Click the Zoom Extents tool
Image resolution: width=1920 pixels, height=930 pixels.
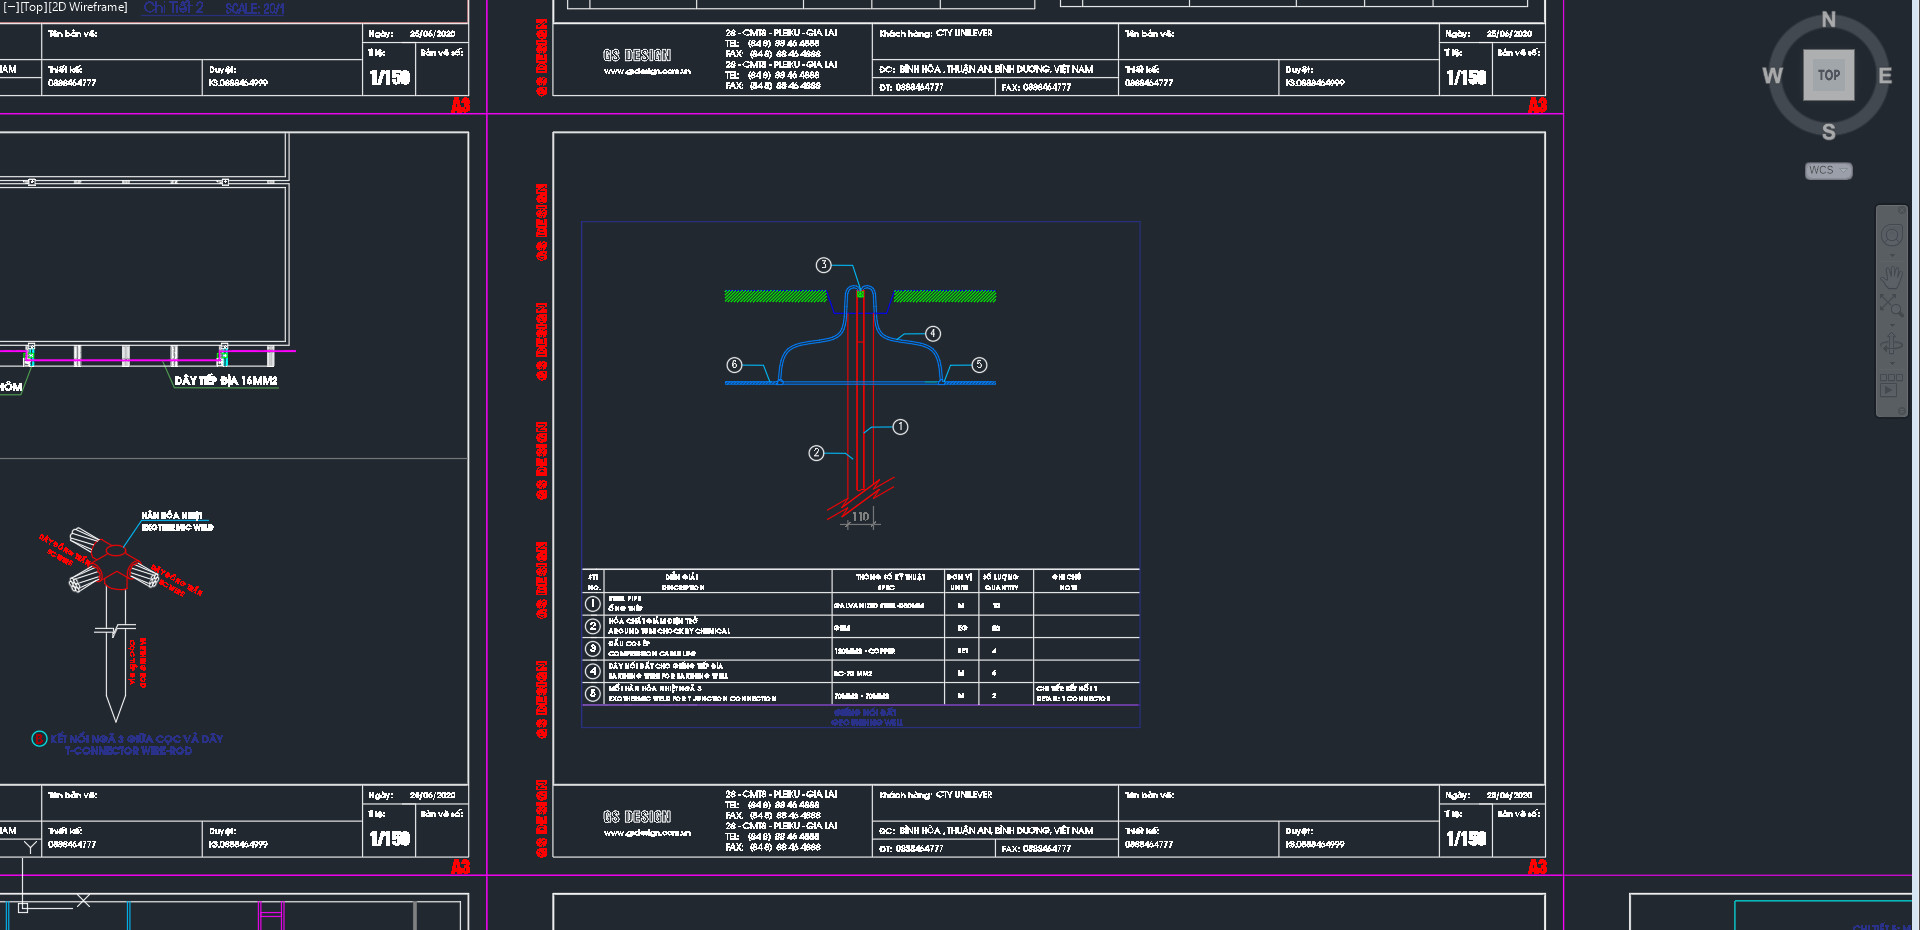1891,305
